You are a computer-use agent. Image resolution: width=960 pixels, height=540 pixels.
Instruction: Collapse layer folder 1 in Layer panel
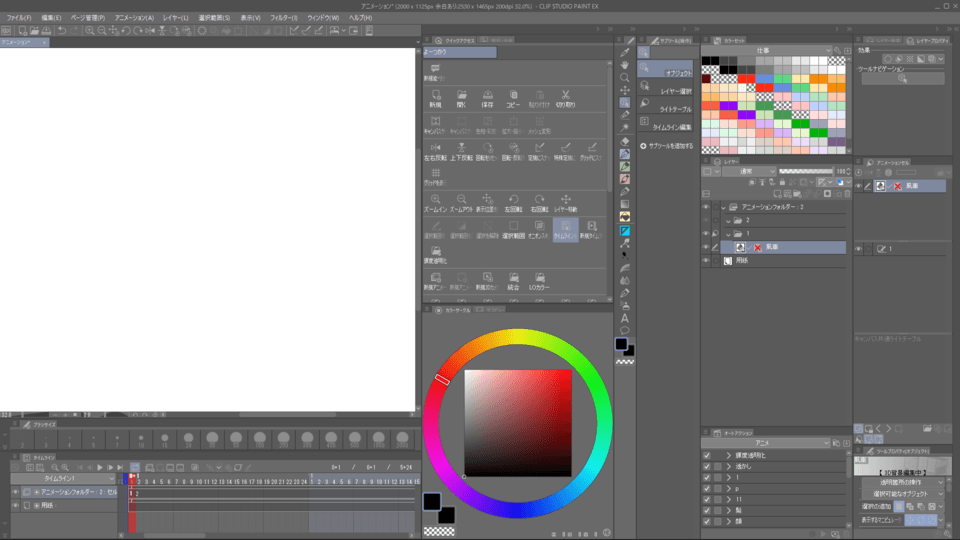pyautogui.click(x=728, y=234)
